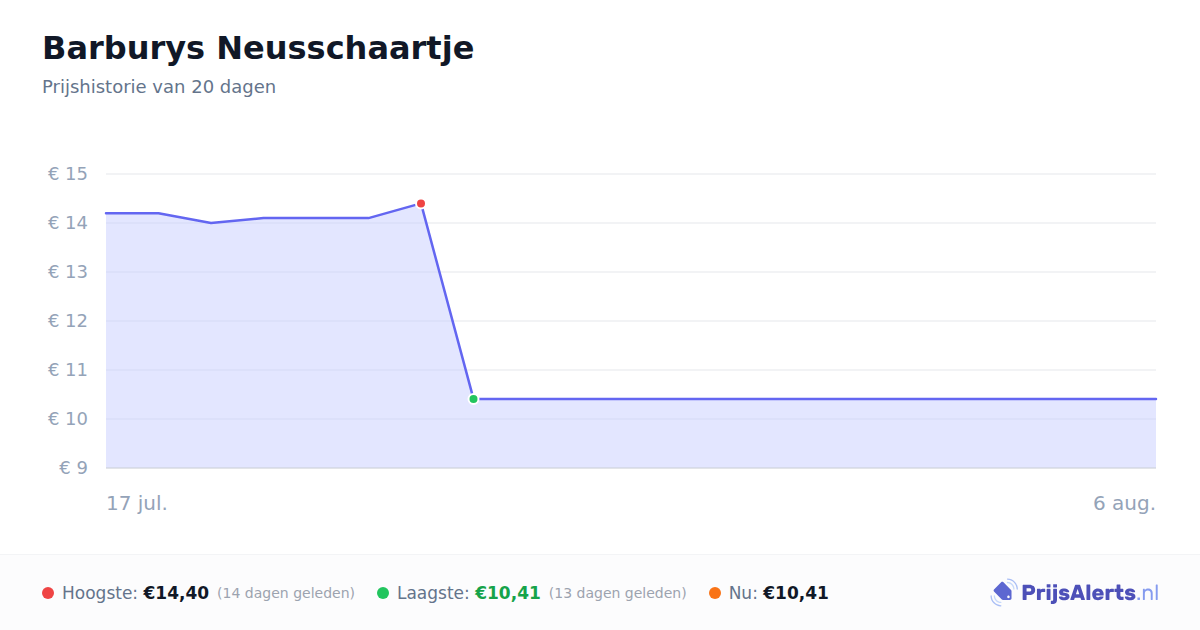Click the lowest price value €10,41 in green

coord(508,593)
